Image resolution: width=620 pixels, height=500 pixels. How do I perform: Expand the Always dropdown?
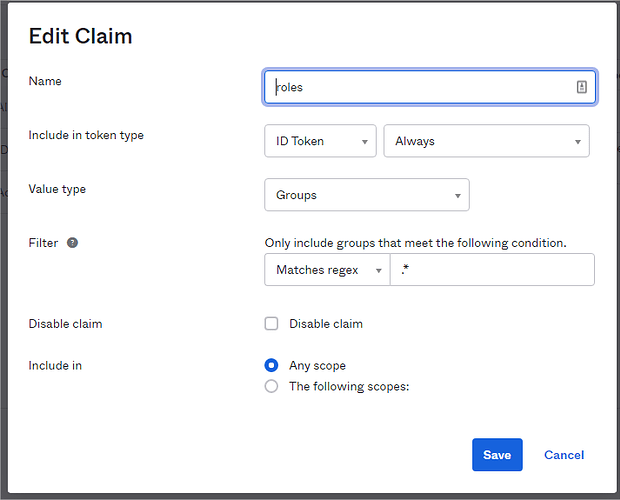(x=486, y=141)
